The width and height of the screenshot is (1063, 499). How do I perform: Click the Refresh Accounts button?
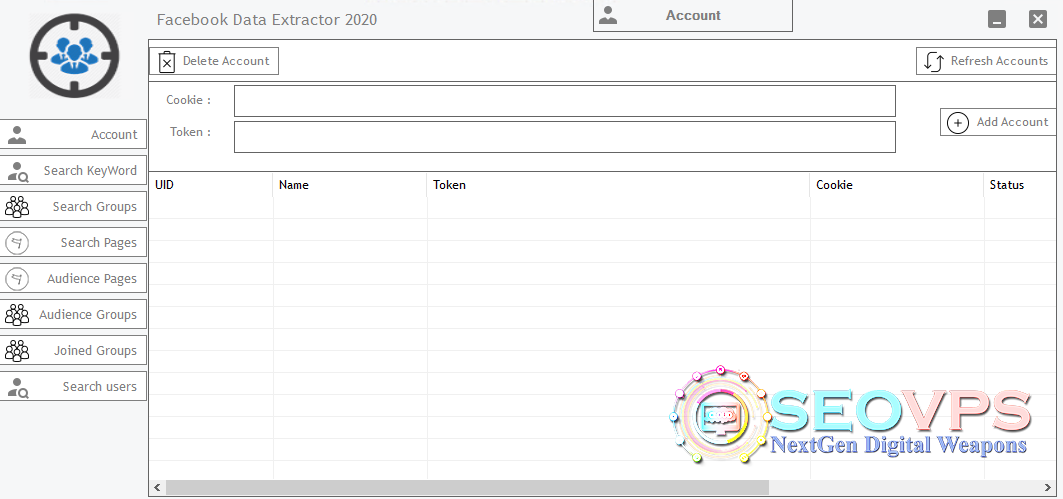986,61
